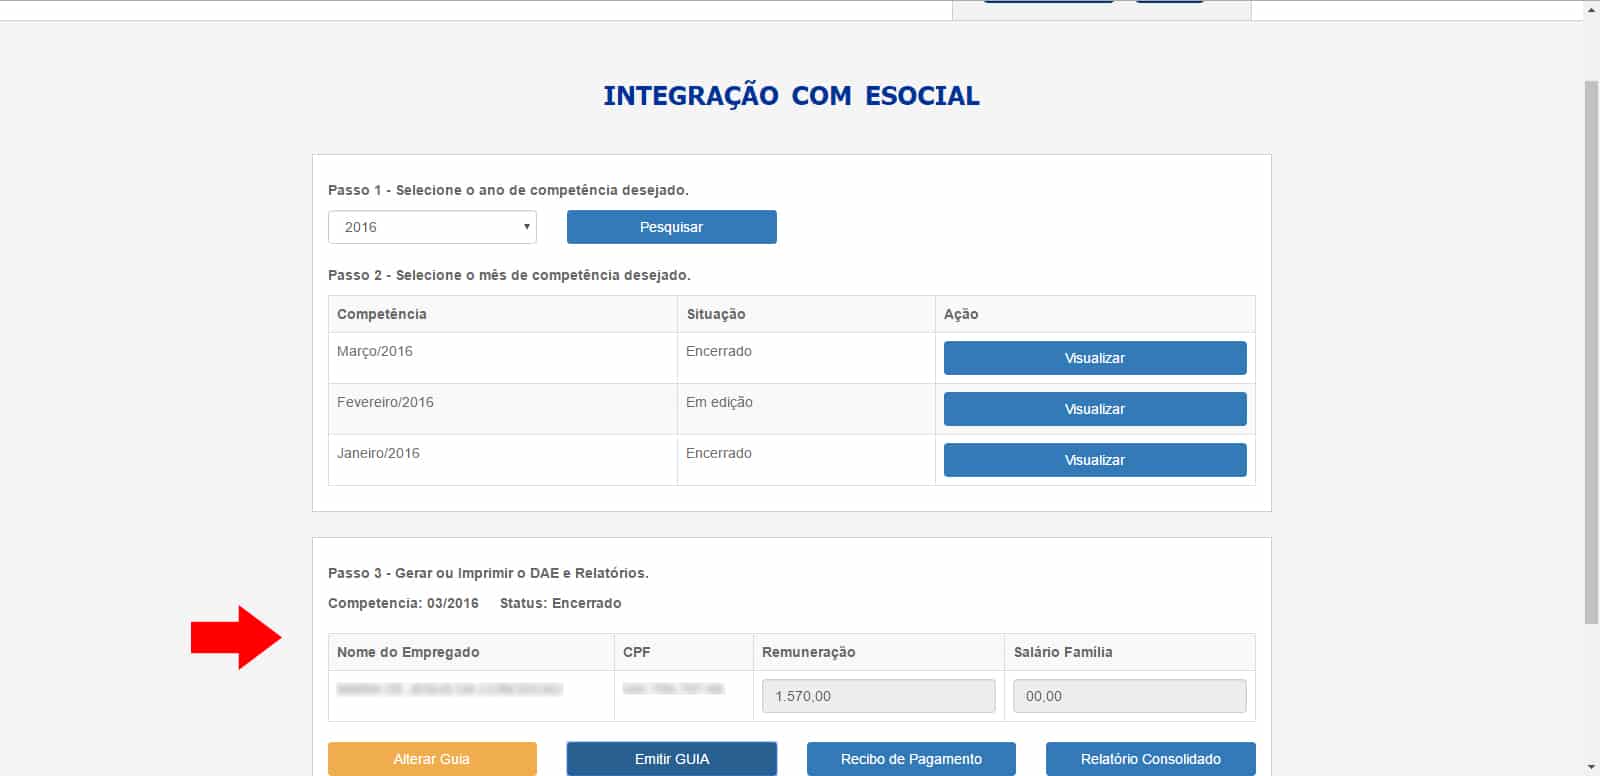
Task: Click the vertical page scrollbar thumb
Action: point(1591,350)
